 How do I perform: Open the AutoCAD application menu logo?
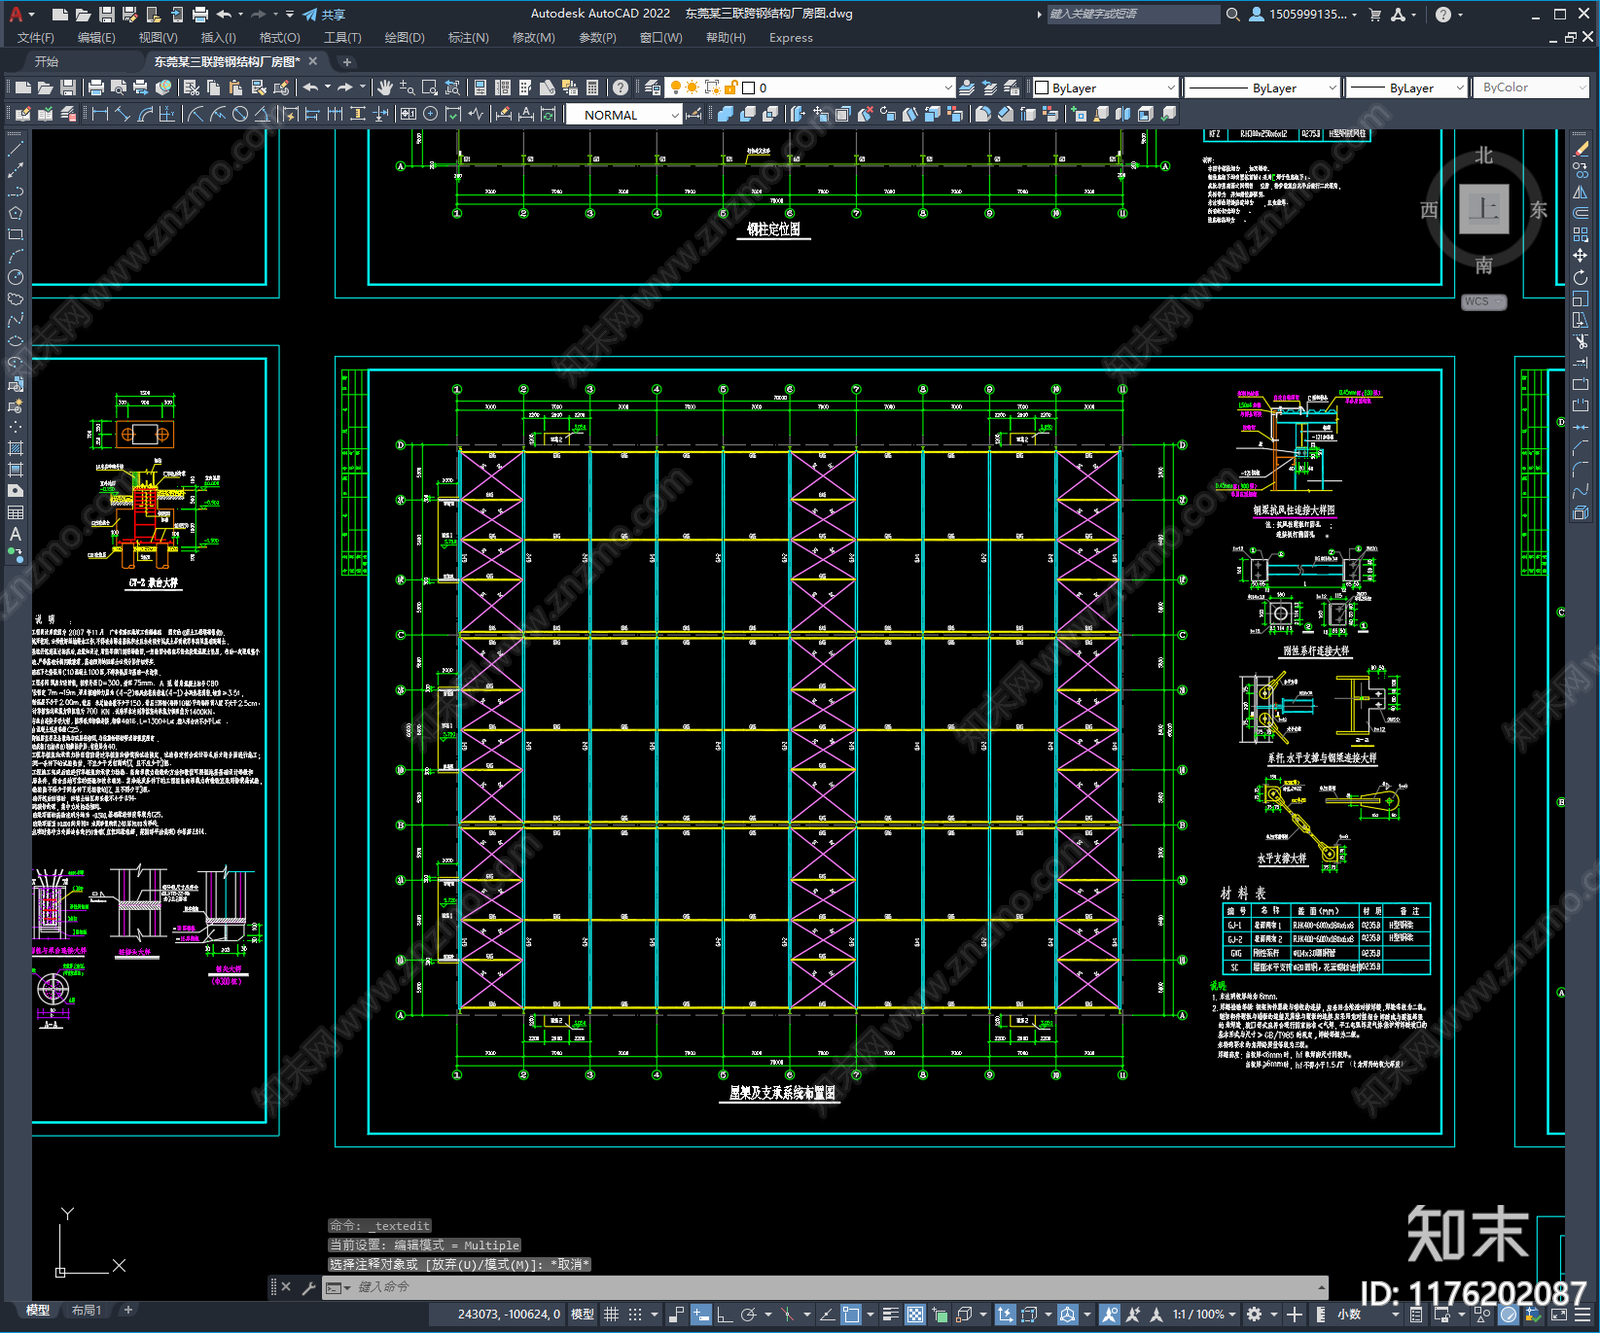coord(16,14)
